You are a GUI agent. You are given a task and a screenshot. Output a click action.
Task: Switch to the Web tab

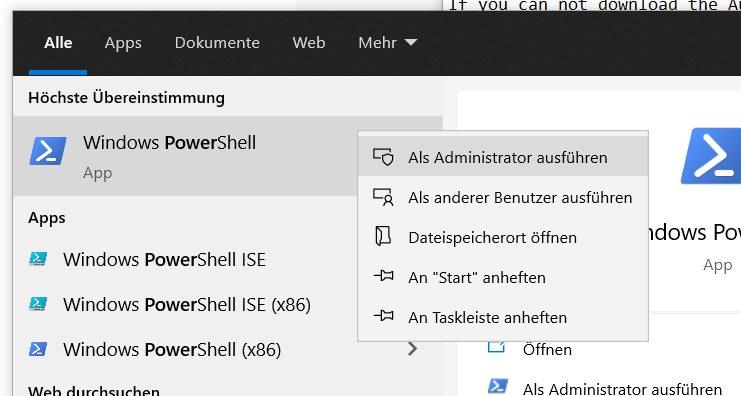click(x=309, y=43)
